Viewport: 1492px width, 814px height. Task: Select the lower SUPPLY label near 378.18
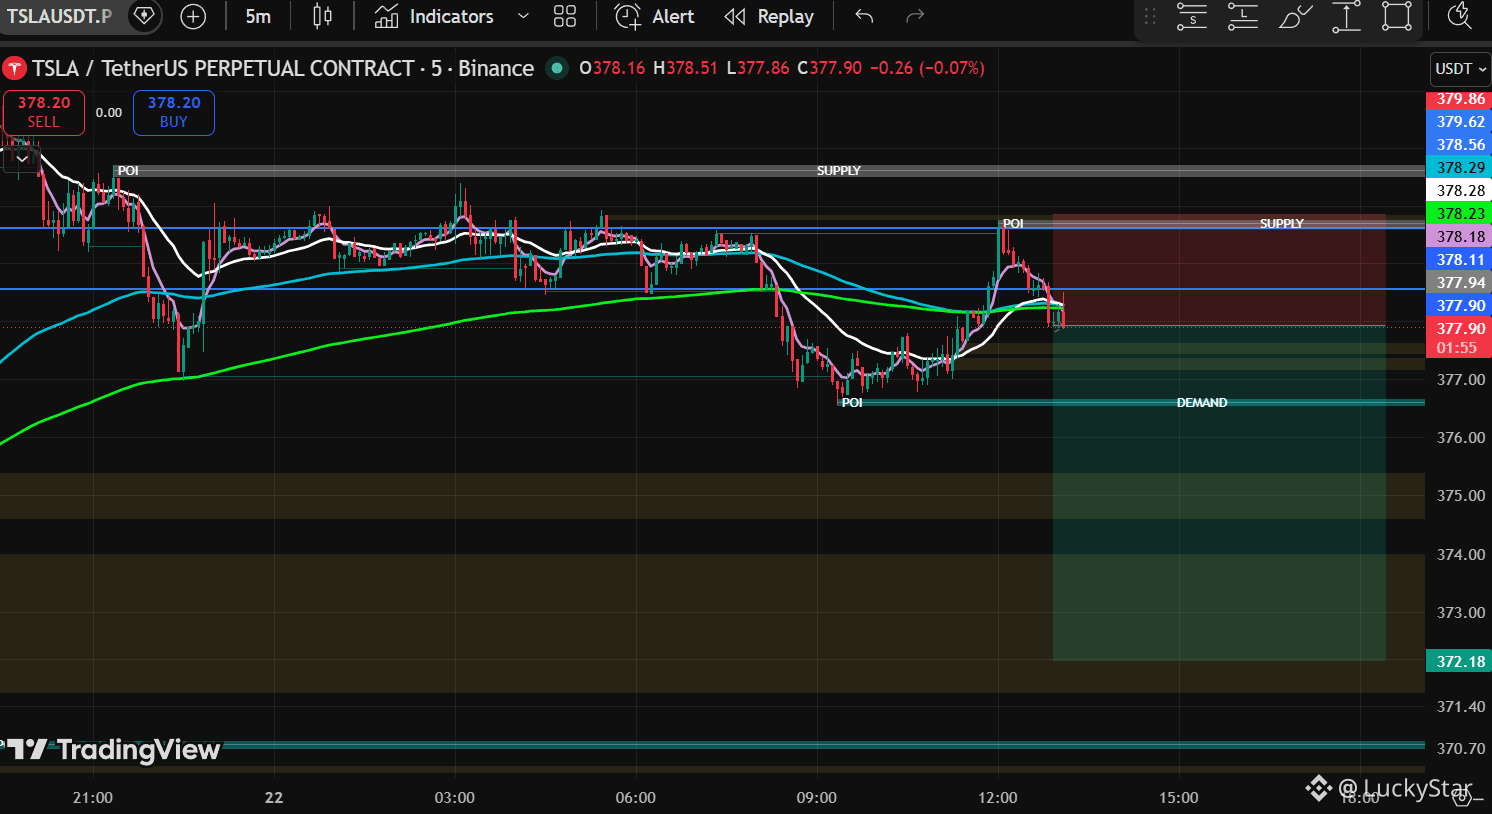click(1281, 223)
